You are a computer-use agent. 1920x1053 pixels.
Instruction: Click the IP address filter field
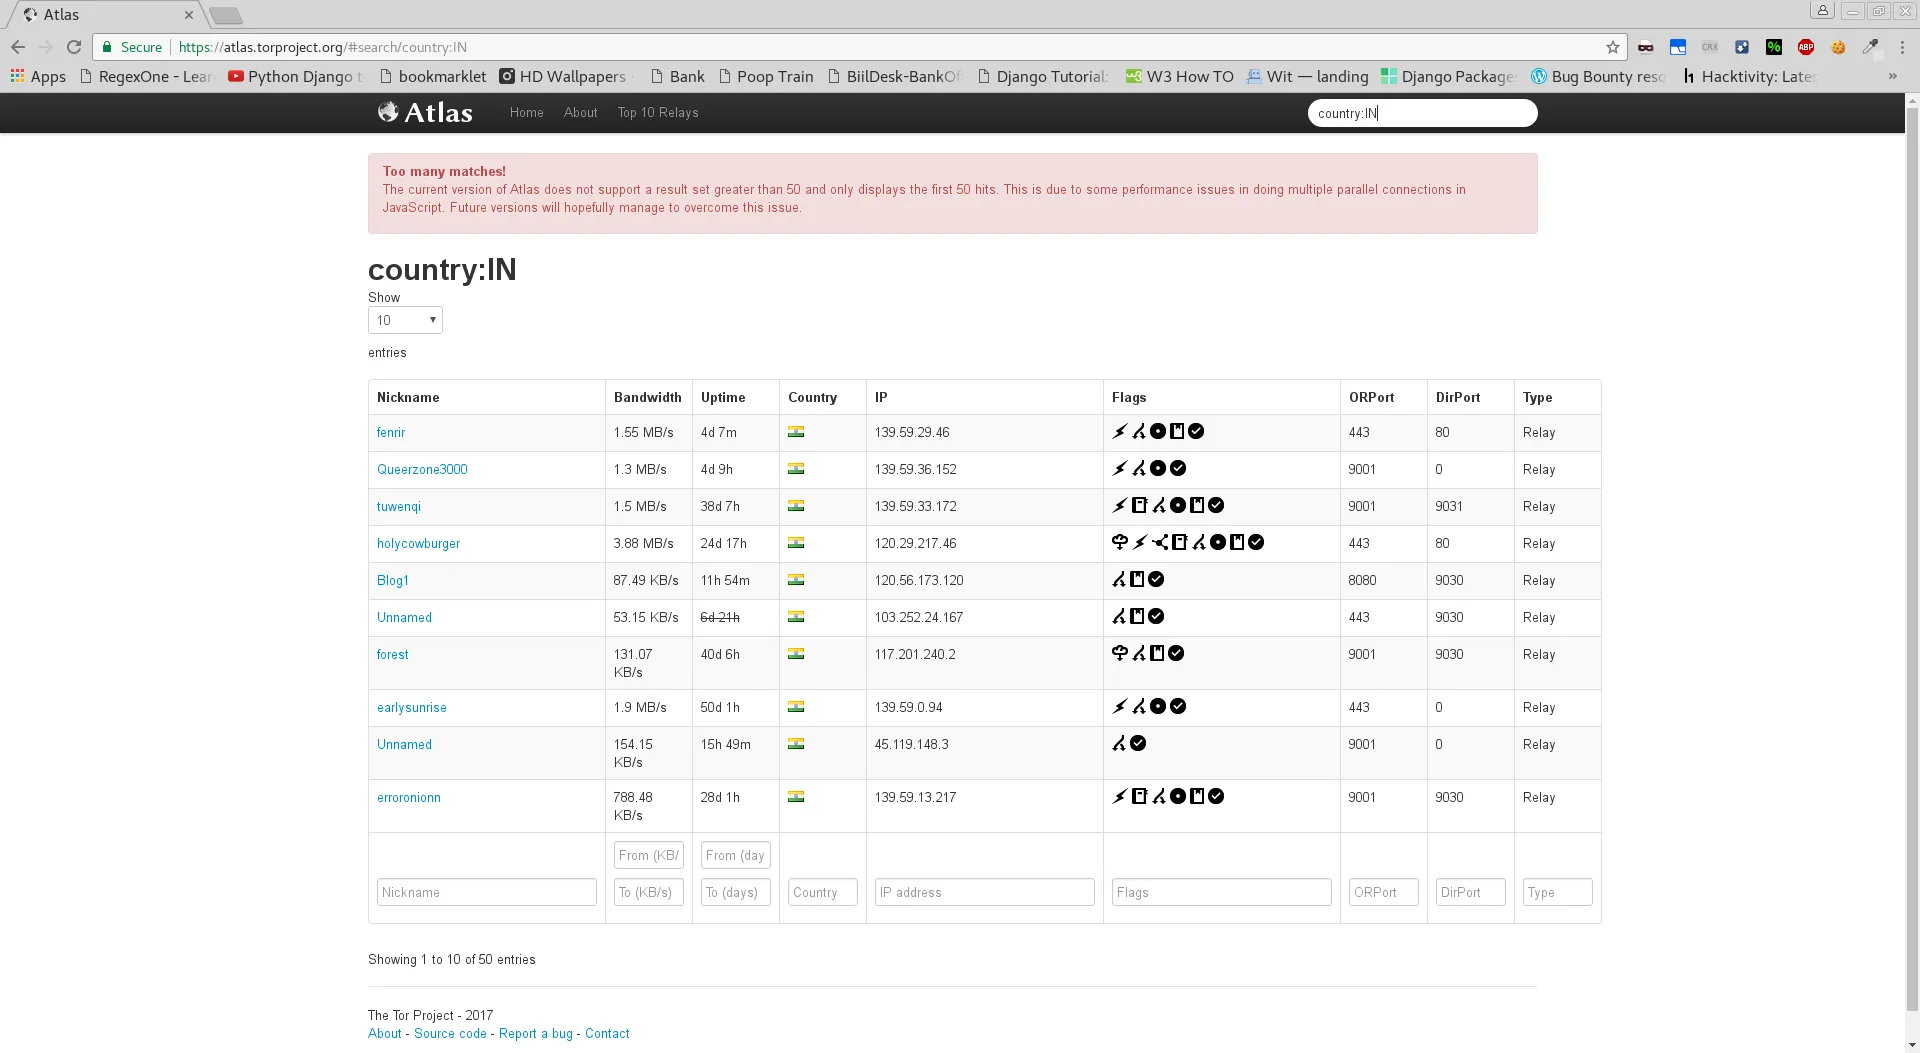[x=985, y=892]
